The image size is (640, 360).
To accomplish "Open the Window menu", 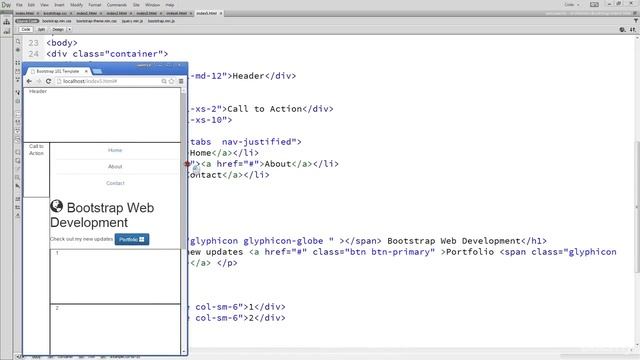I will pos(153,5).
